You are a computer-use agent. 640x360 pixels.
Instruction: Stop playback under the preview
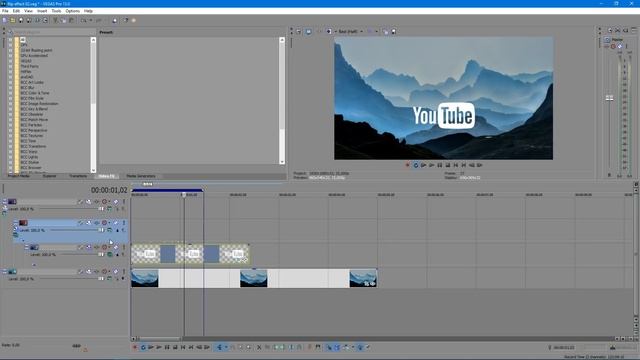click(x=448, y=165)
